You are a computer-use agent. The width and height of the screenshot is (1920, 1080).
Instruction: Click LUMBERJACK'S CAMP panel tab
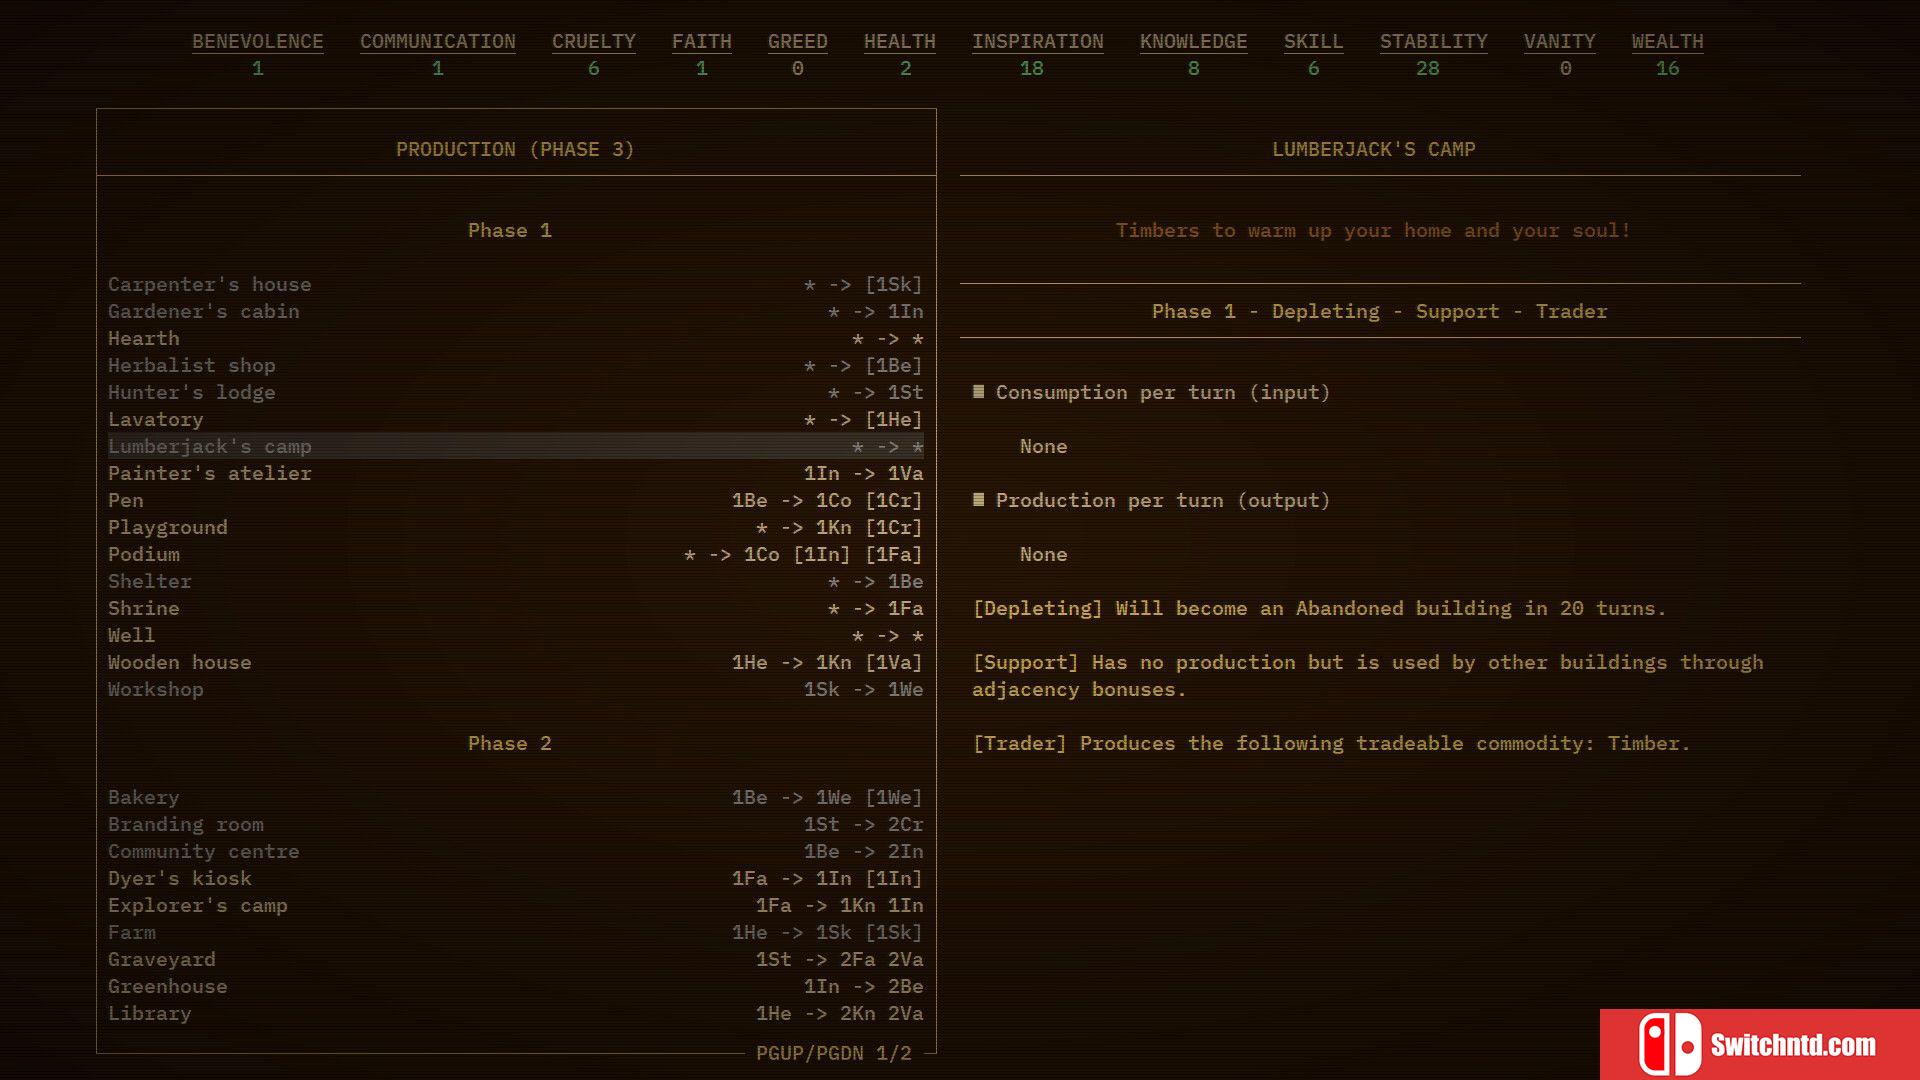click(x=1373, y=149)
